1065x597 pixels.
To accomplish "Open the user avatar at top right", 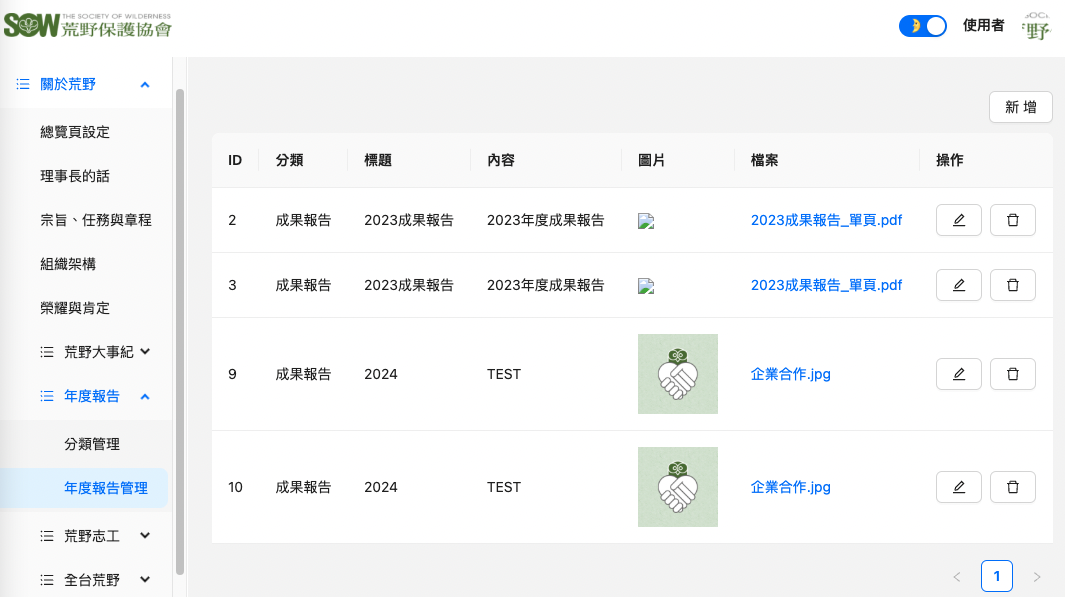I will coord(1037,27).
